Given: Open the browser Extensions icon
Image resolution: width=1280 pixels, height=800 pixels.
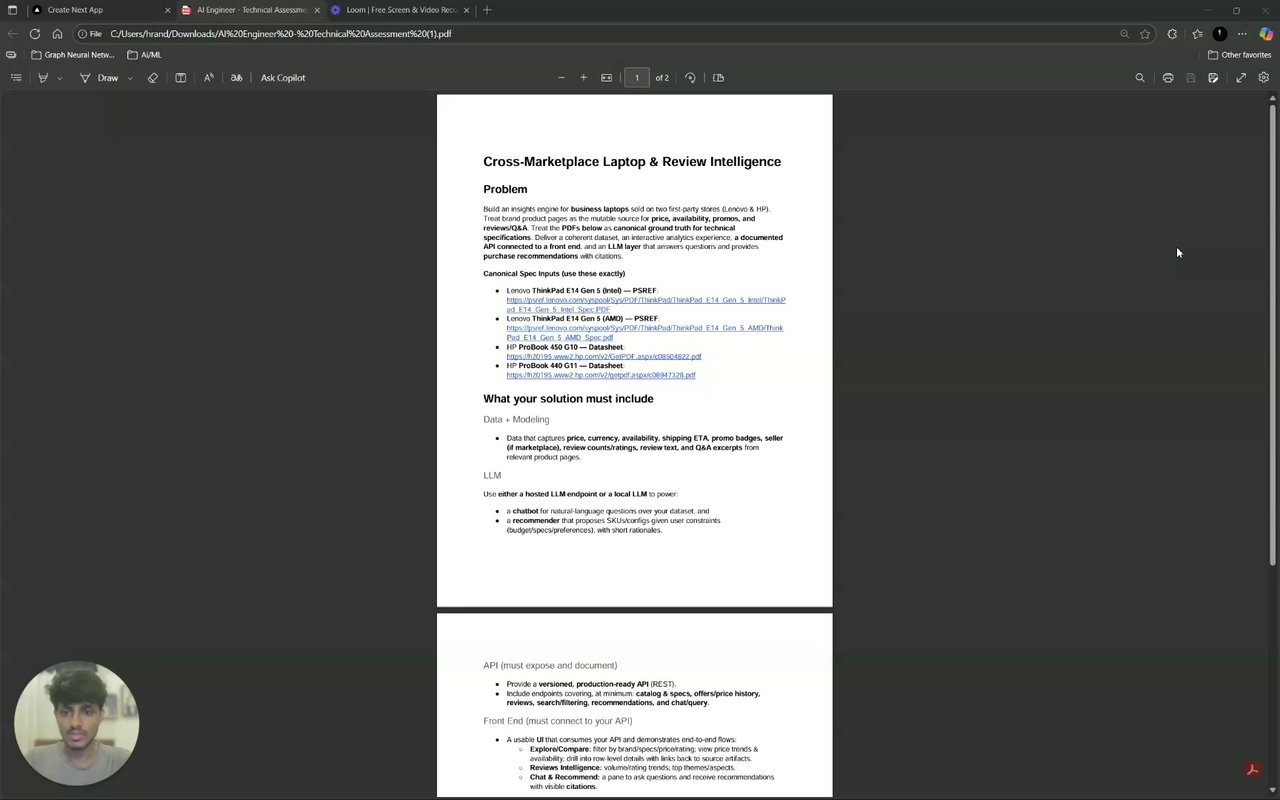Looking at the screenshot, I should (x=1172, y=34).
